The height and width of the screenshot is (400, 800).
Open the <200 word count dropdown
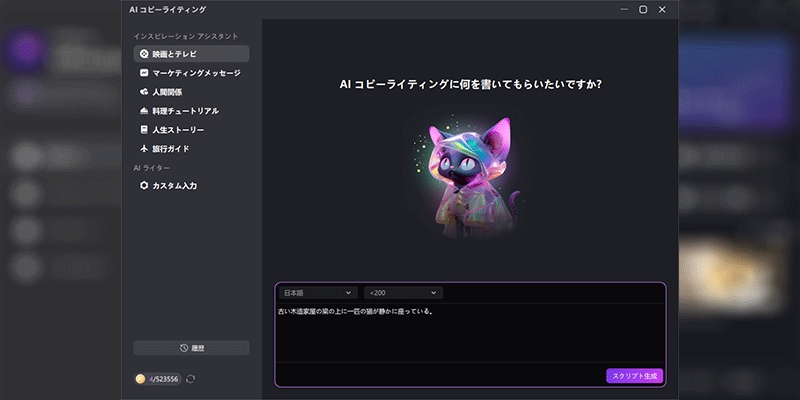point(404,293)
